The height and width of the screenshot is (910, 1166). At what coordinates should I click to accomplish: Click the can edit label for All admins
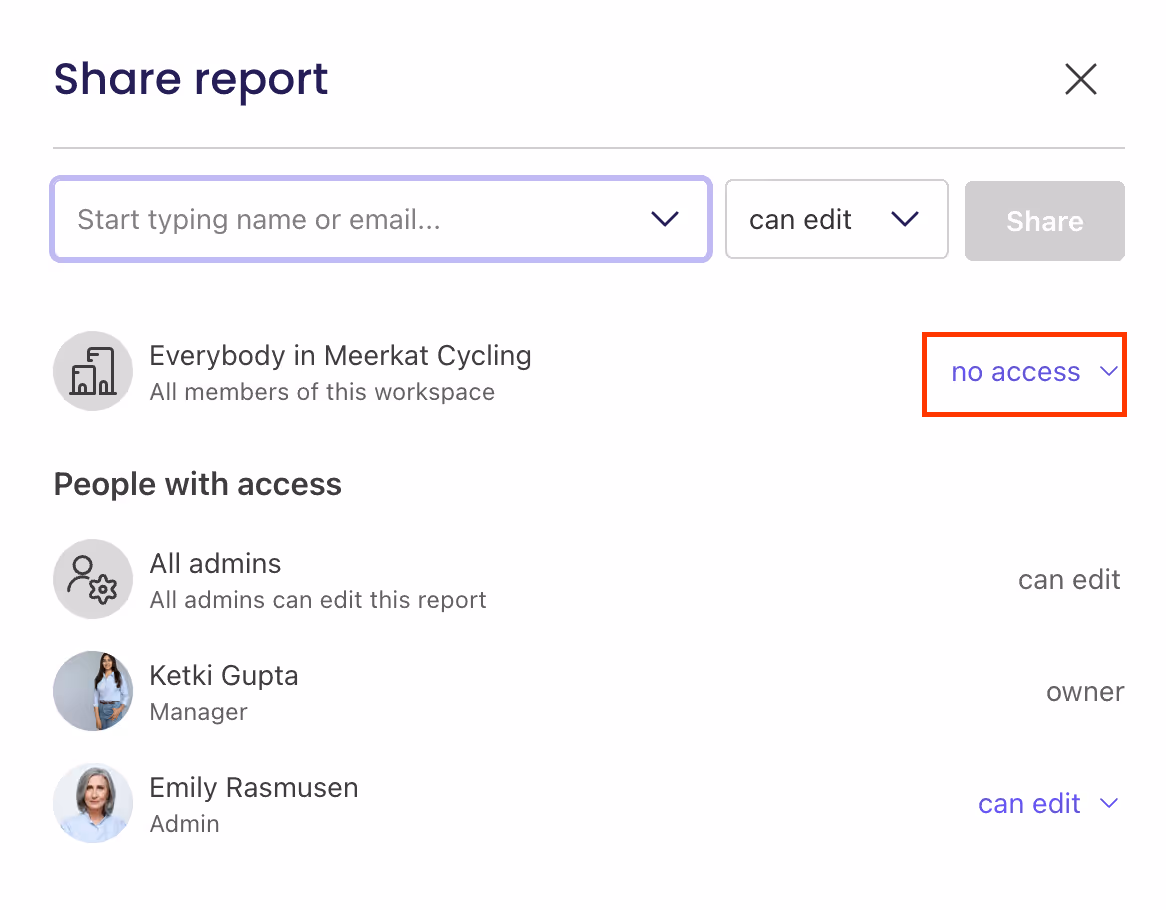click(1069, 580)
